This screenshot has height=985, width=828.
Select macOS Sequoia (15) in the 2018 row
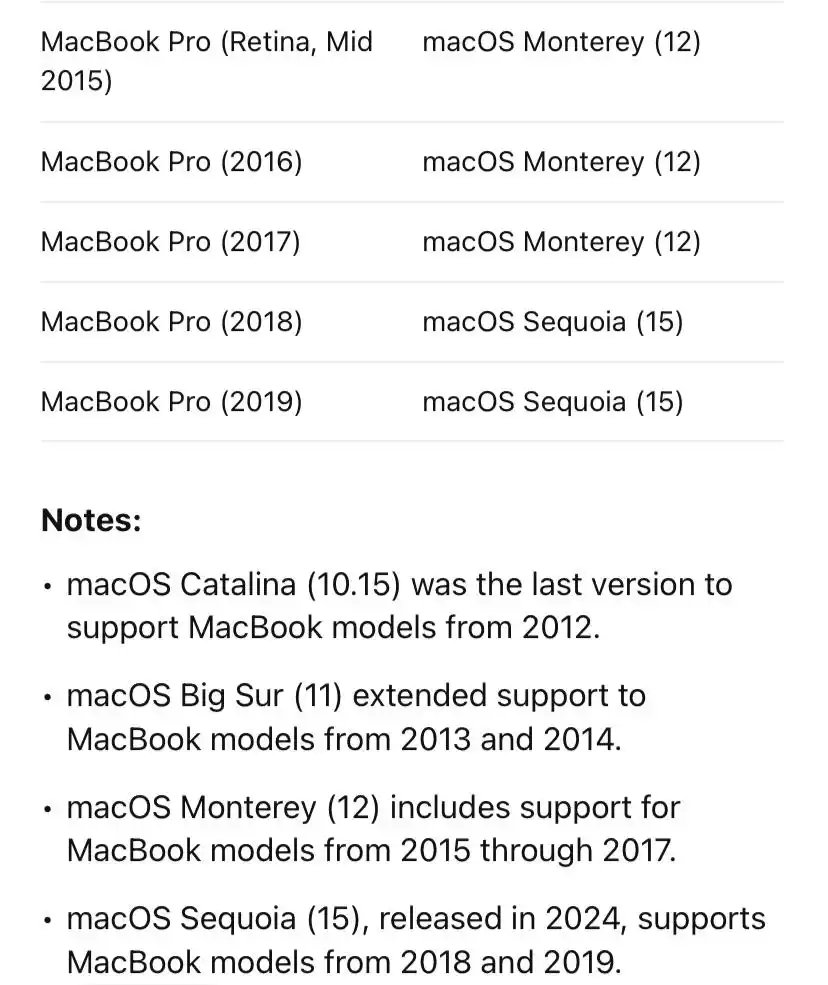coord(553,322)
